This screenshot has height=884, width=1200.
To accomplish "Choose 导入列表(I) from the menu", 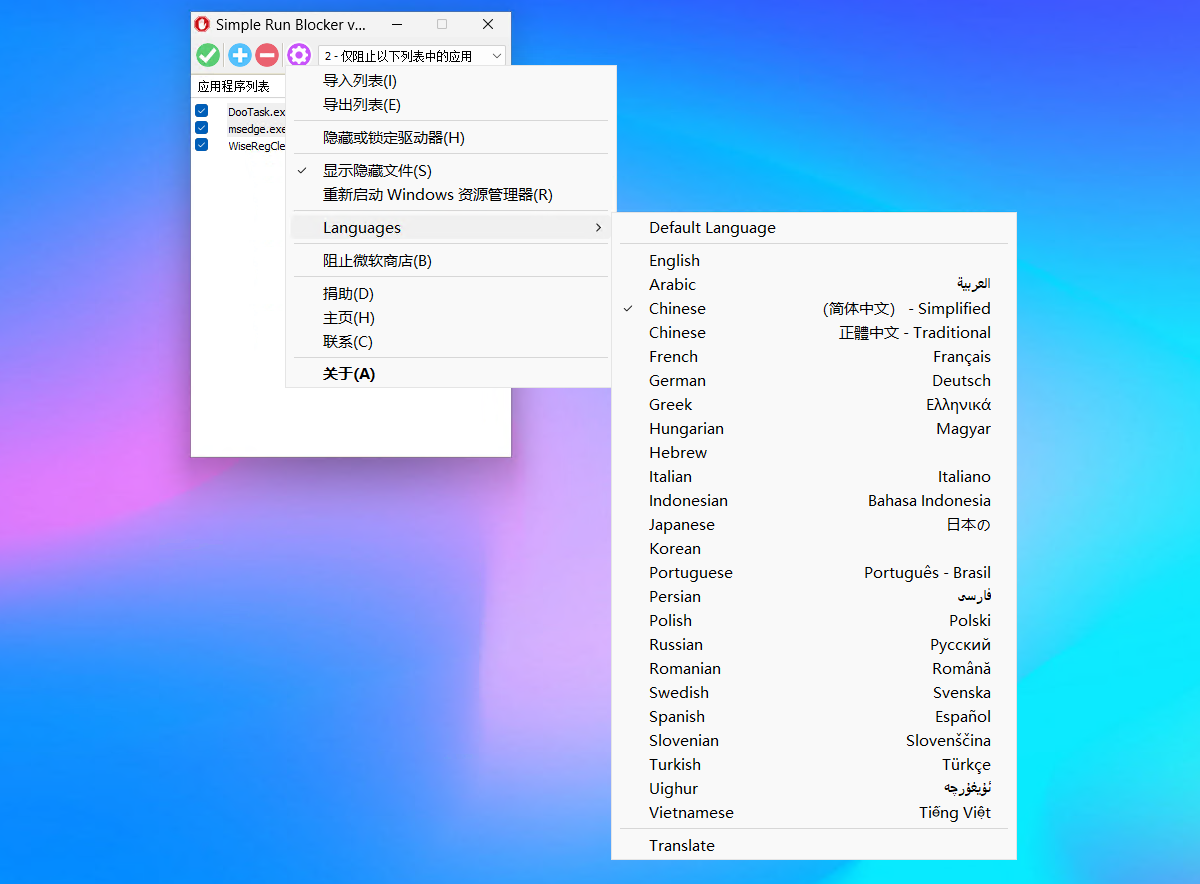I will coord(450,81).
